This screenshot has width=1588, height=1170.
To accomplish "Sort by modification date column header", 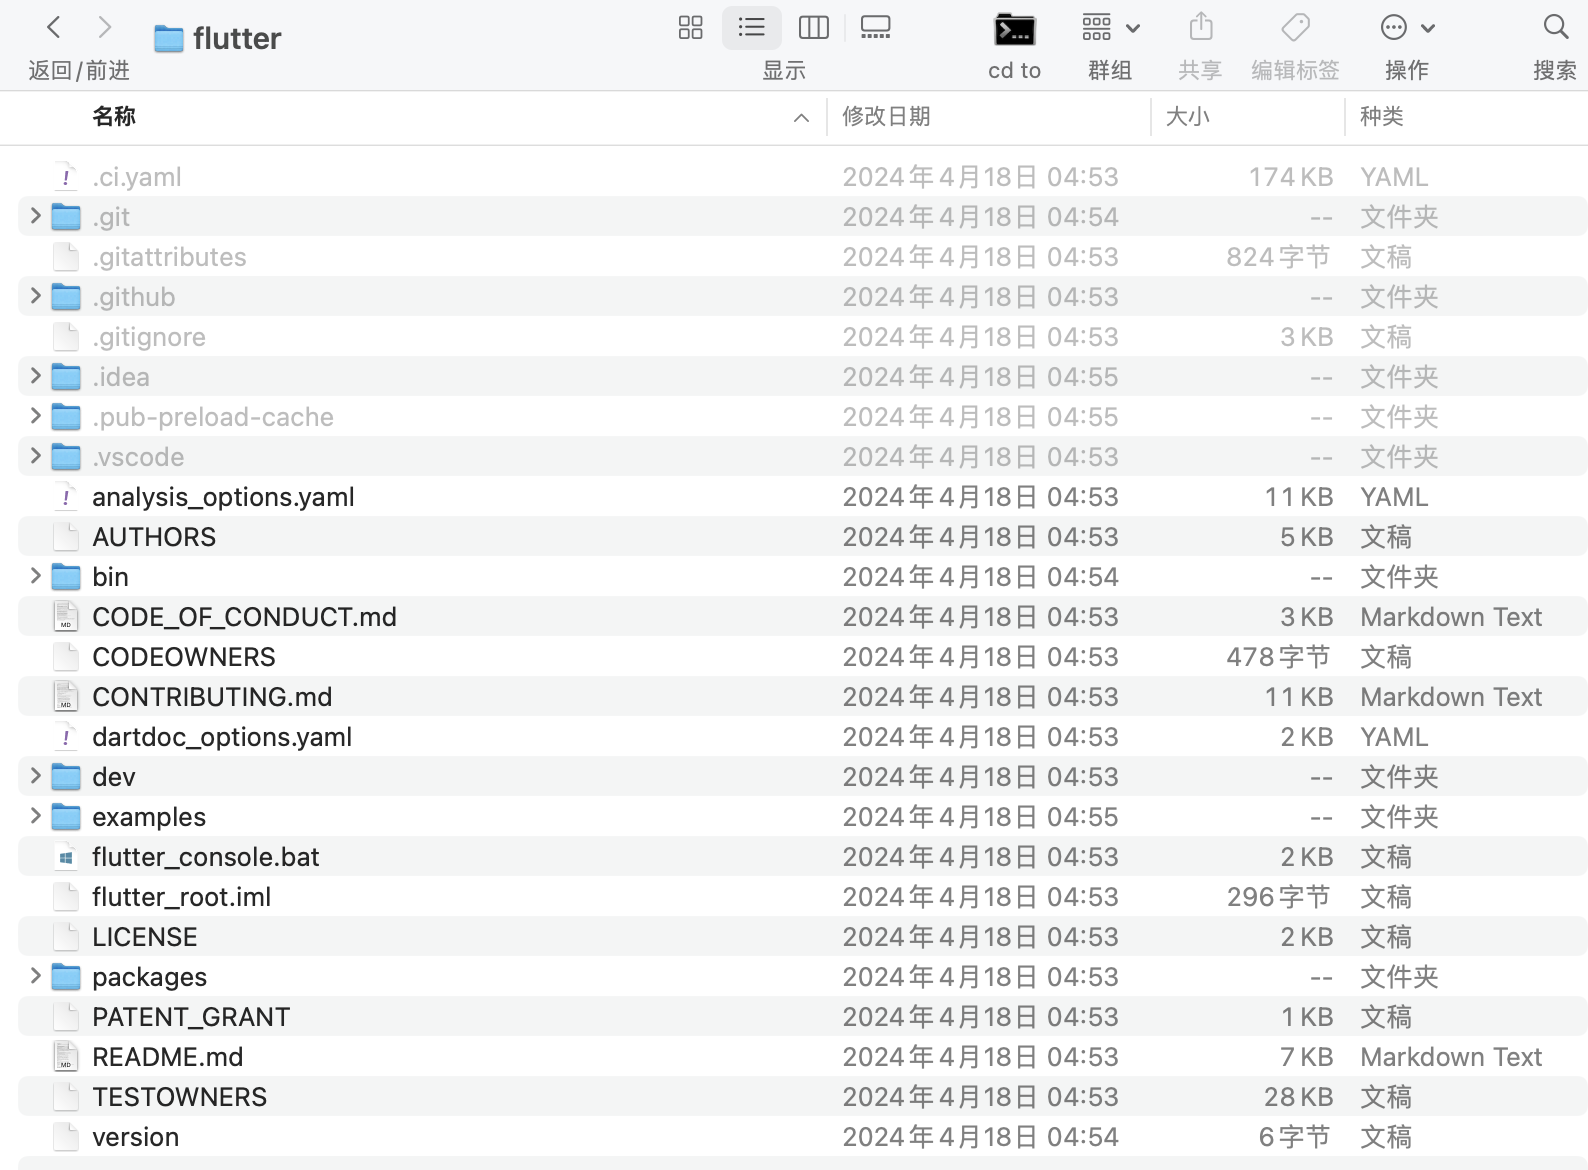I will pos(886,116).
